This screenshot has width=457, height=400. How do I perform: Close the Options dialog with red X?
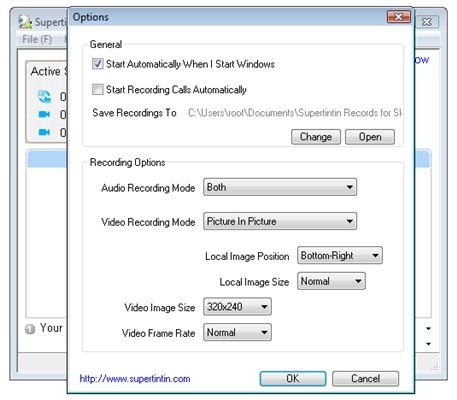(x=399, y=17)
